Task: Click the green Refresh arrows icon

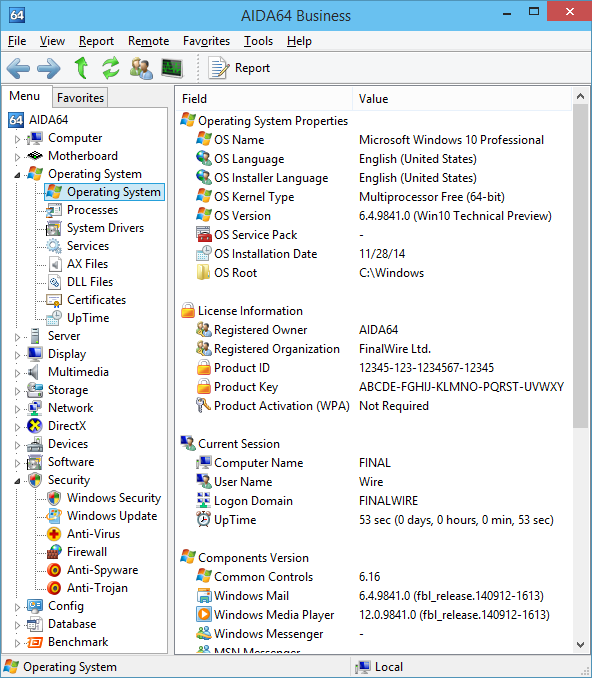Action: click(x=111, y=68)
